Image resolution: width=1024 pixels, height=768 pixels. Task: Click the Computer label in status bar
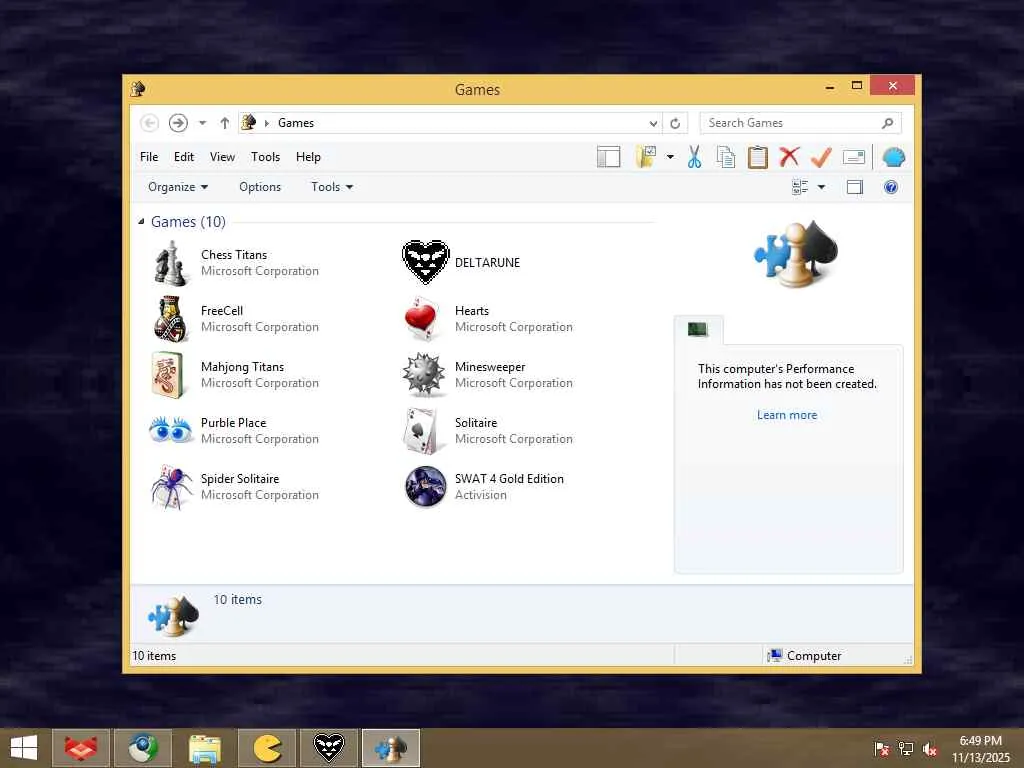coord(814,656)
